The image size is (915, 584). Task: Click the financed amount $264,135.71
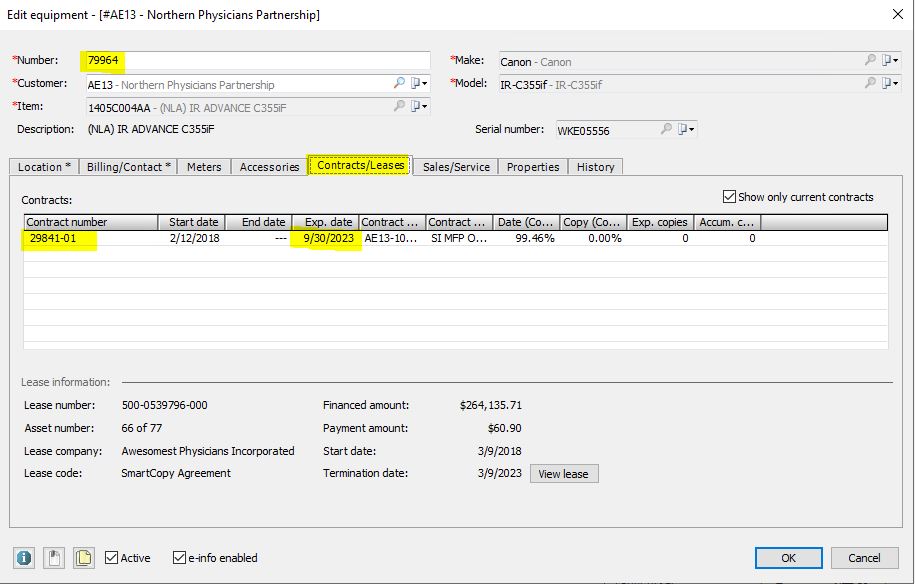(x=491, y=405)
